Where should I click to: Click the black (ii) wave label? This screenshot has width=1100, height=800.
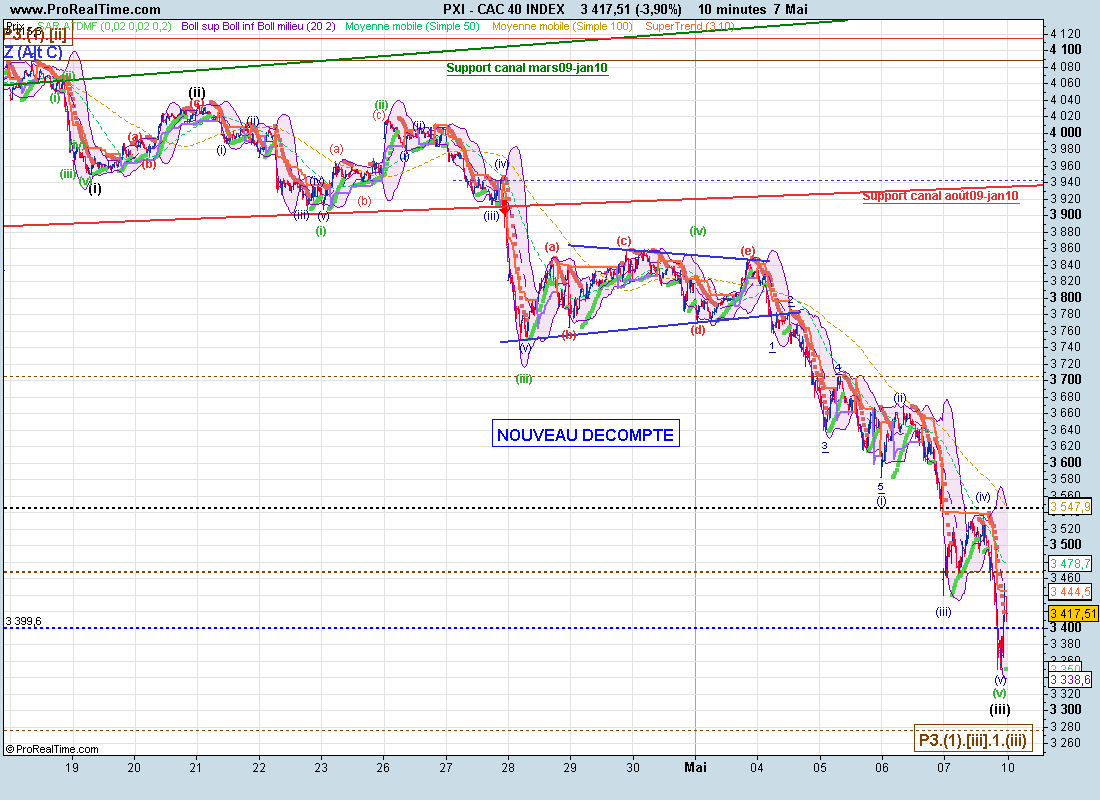[196, 92]
